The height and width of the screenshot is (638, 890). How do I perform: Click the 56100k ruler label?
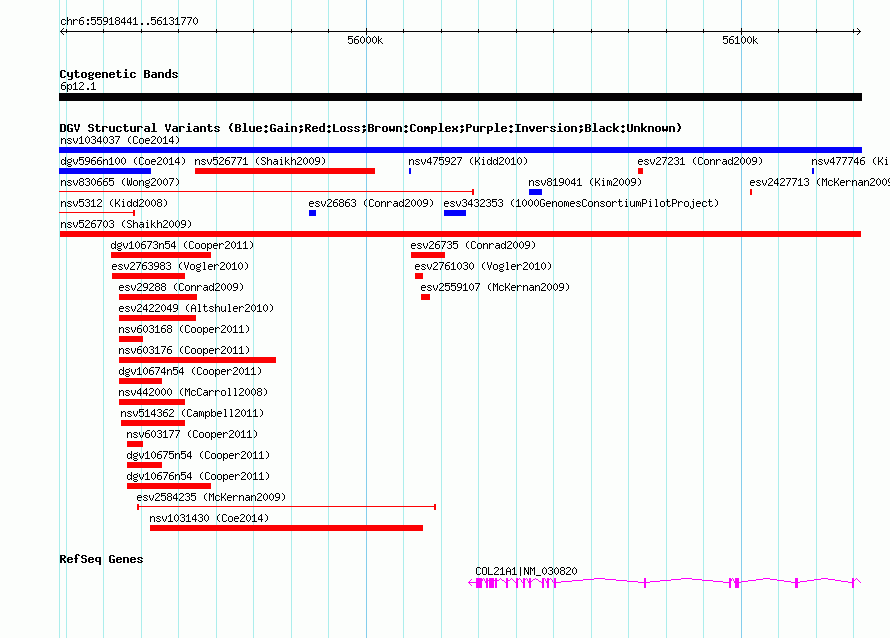(740, 40)
